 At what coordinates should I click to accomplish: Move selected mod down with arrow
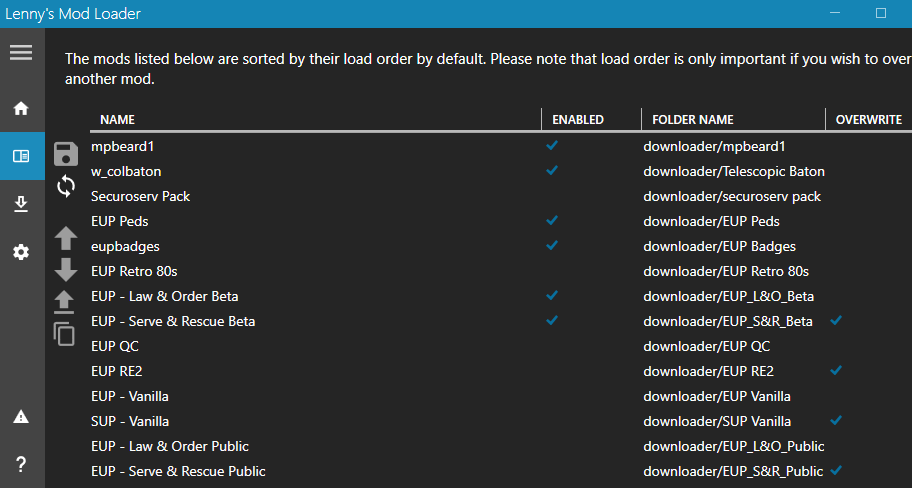click(x=66, y=269)
